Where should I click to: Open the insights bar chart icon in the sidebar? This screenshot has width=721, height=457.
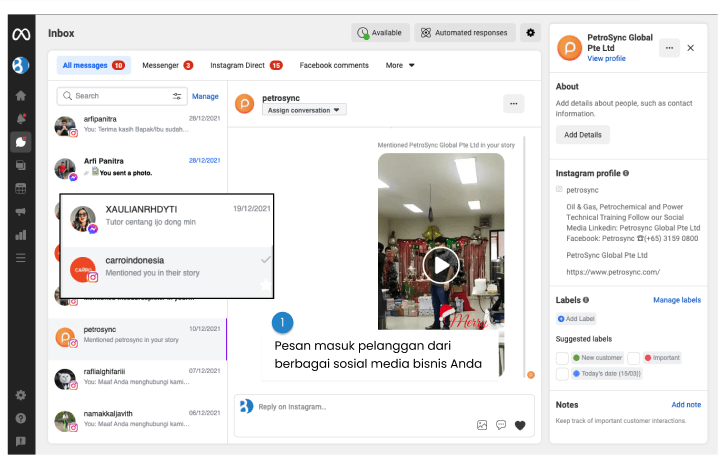pyautogui.click(x=21, y=235)
